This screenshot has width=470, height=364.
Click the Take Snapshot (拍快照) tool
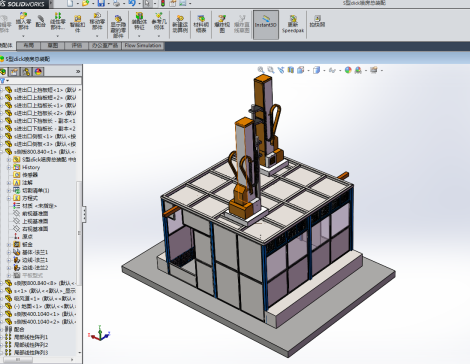click(317, 21)
